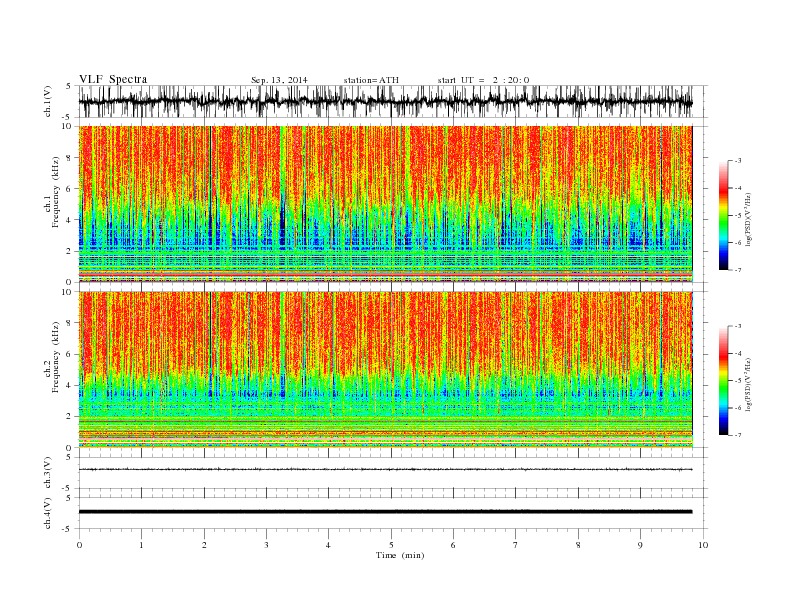Click the "-3" label on ch.2 colorbar
The image size is (792, 612).
737,326
